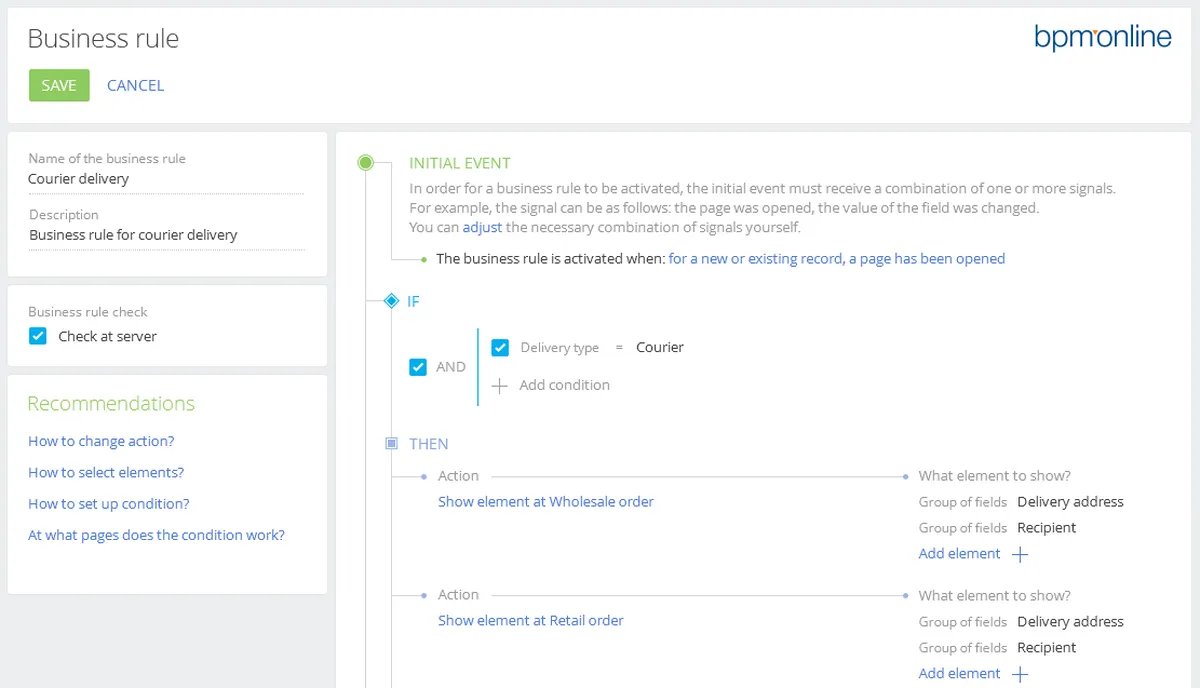Click plus icon for Wholesale order Add element

point(1020,554)
